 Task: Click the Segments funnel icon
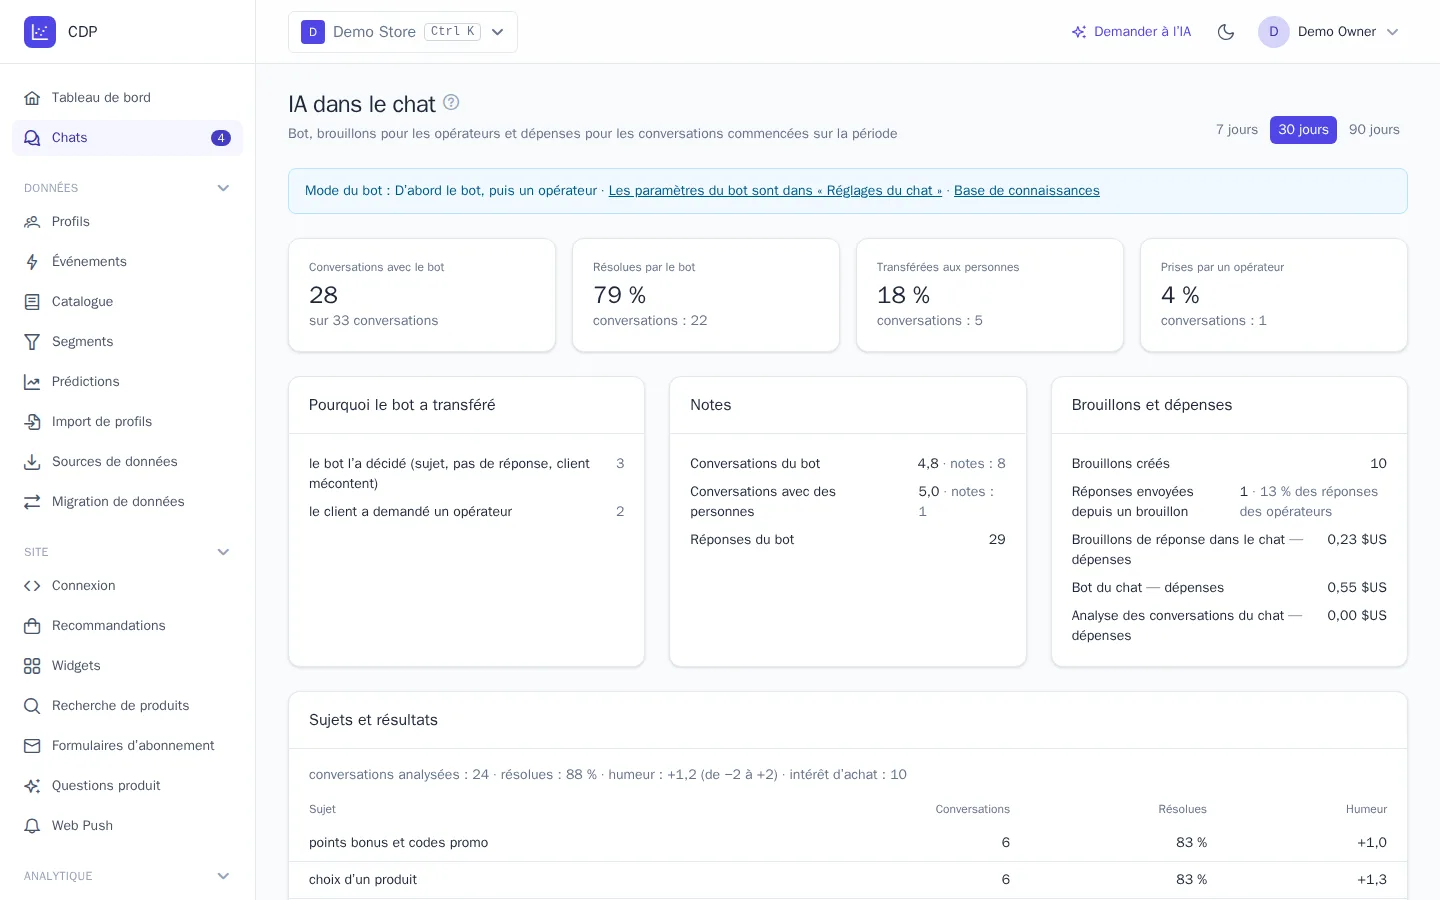click(32, 342)
